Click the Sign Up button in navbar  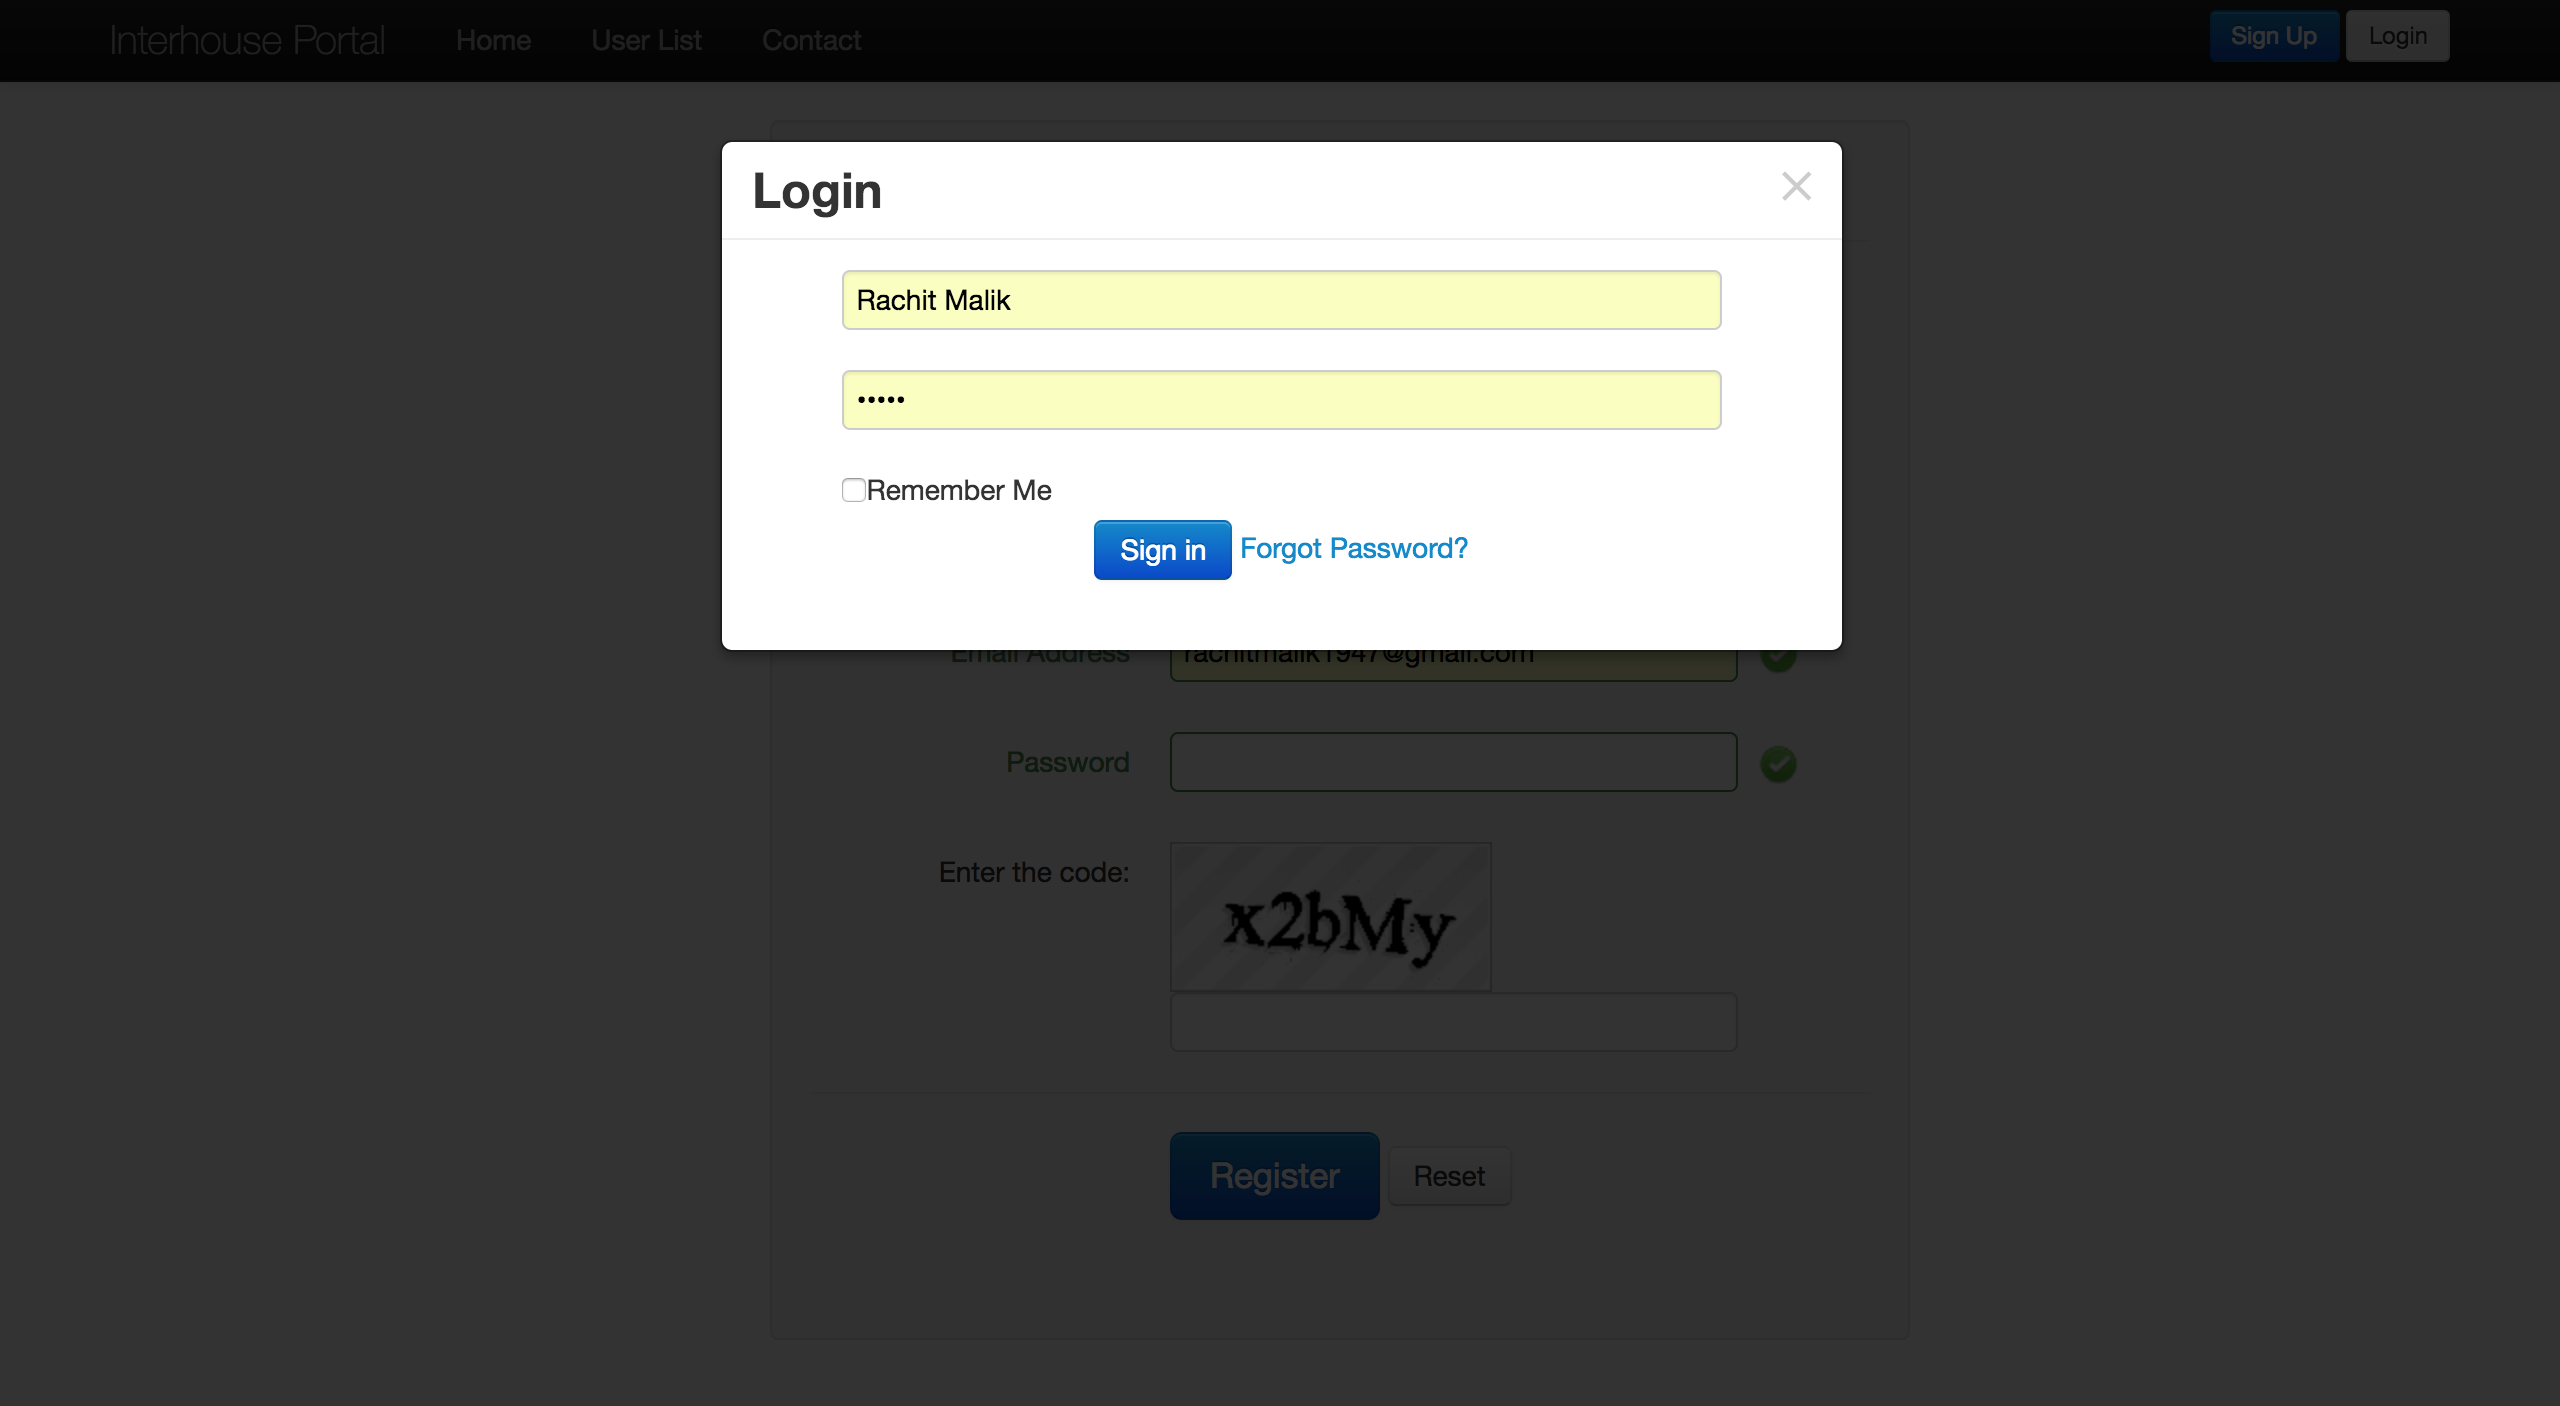[2273, 36]
